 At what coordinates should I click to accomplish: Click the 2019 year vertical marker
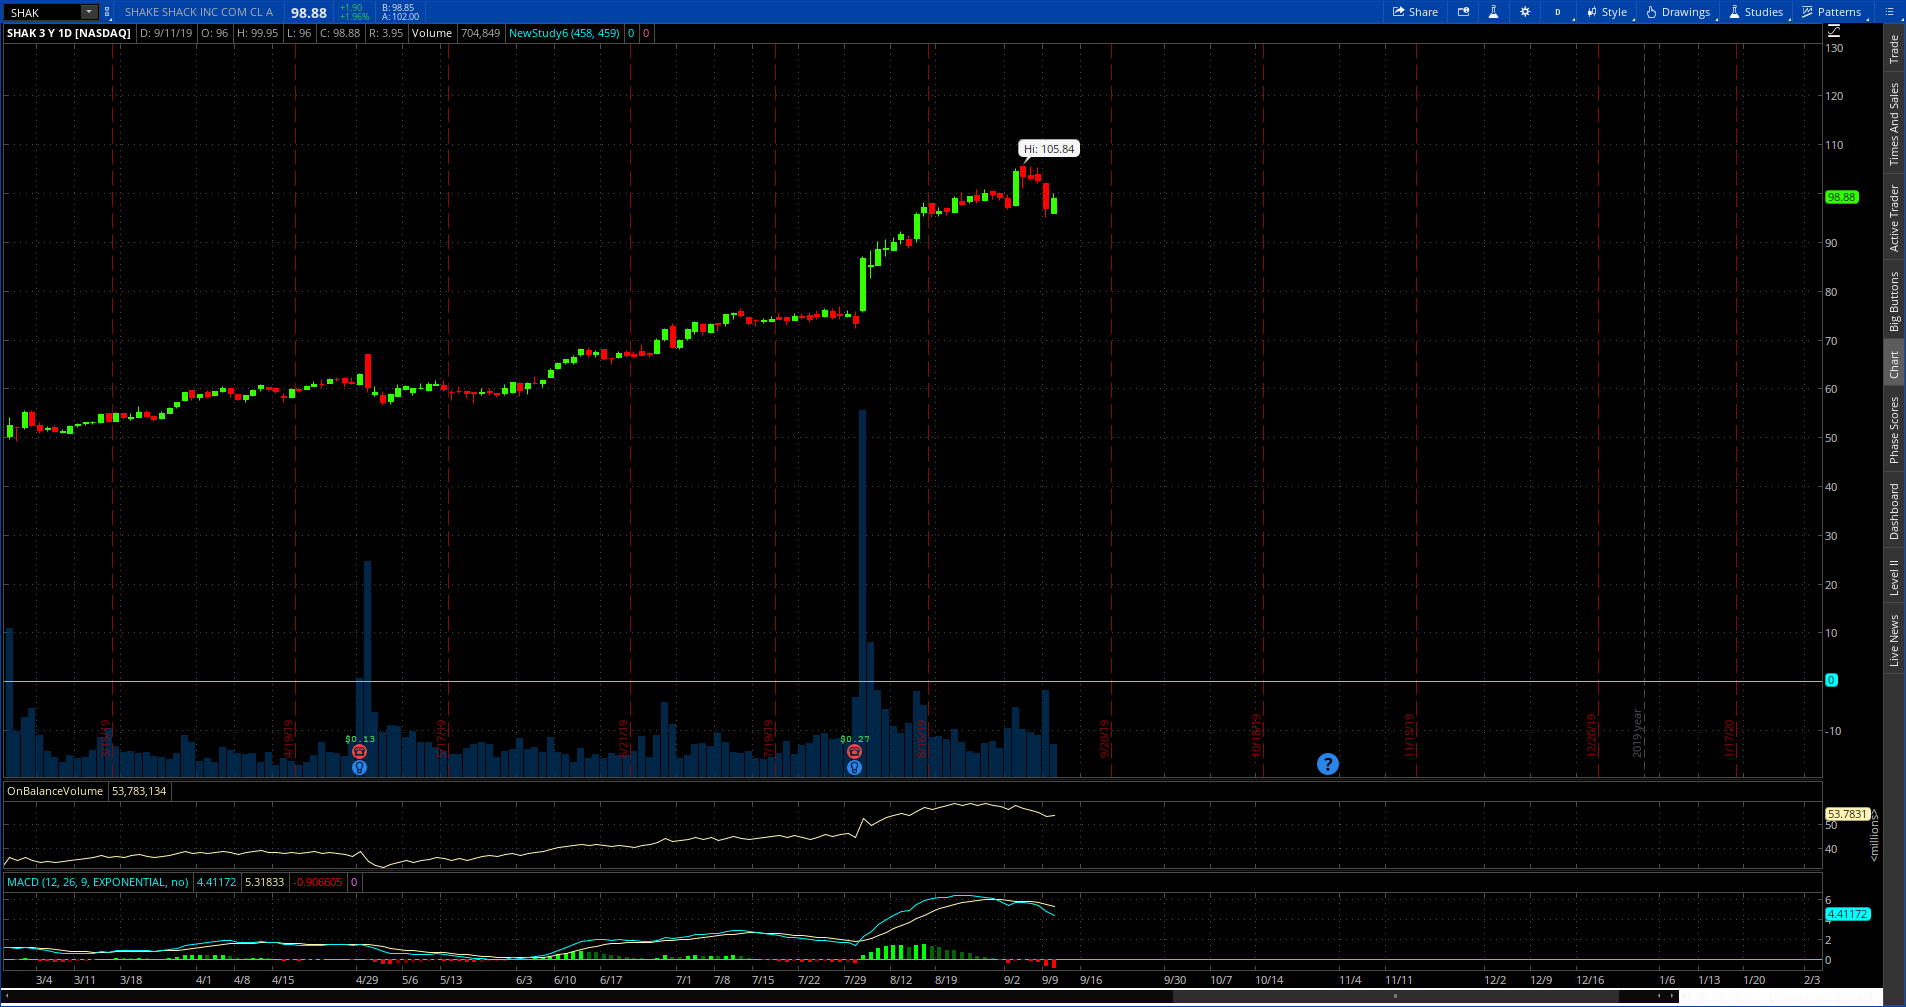point(1638,733)
